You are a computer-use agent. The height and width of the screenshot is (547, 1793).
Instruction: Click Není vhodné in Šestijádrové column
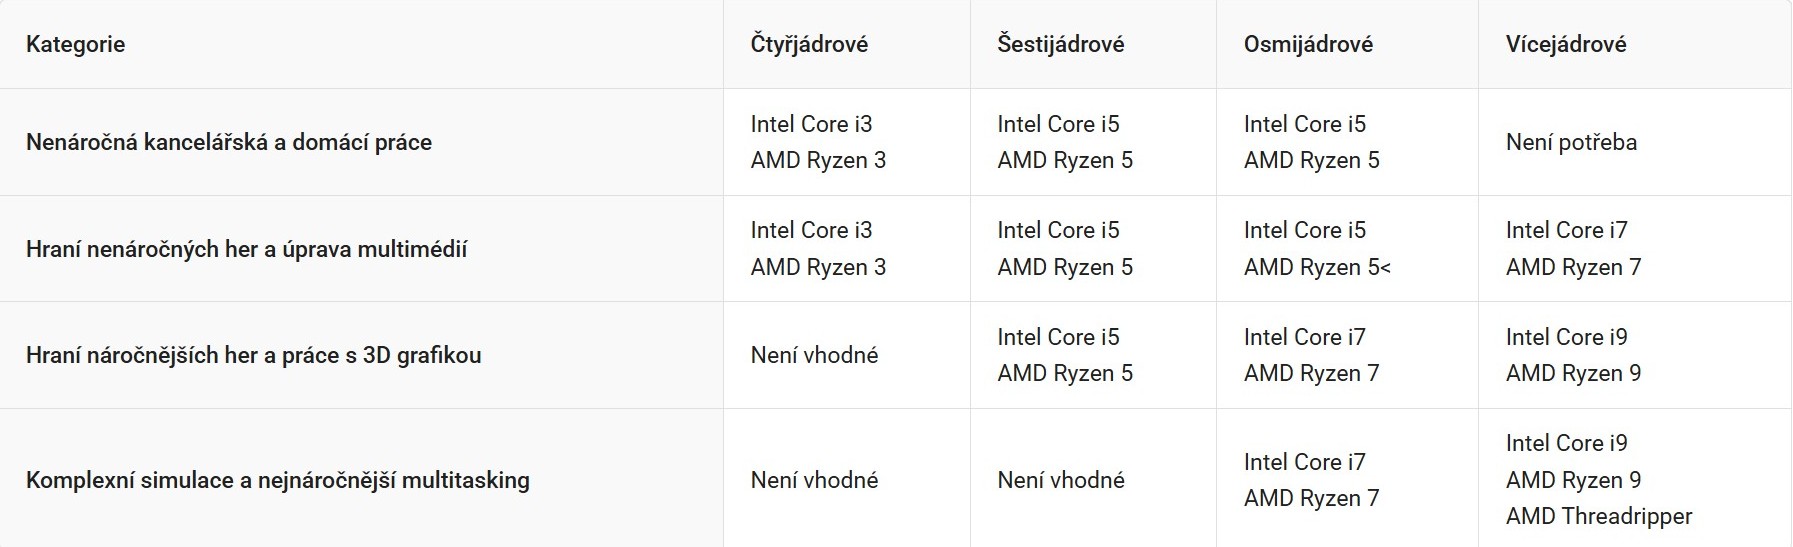coord(1060,480)
